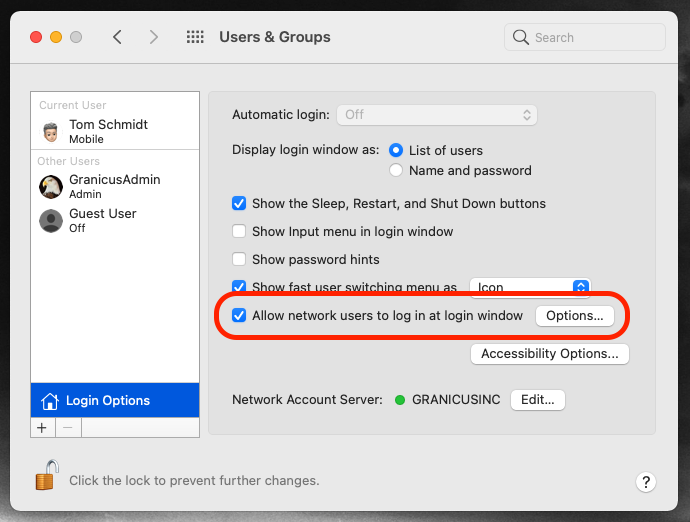Open the help question mark button
This screenshot has height=522, width=690.
point(645,482)
